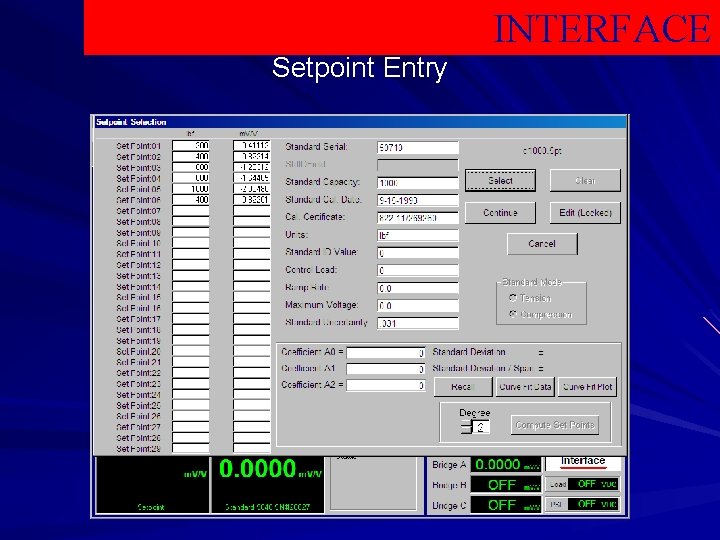Adjust the Degree spinner arrows

[466, 428]
